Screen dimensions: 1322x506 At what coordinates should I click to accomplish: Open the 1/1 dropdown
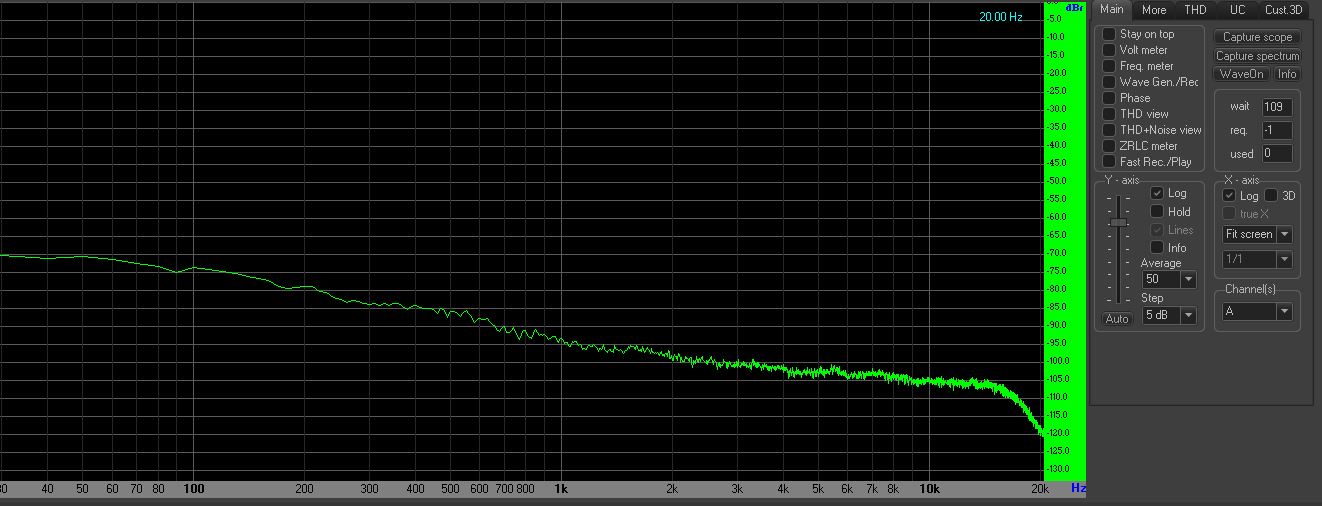click(1257, 259)
